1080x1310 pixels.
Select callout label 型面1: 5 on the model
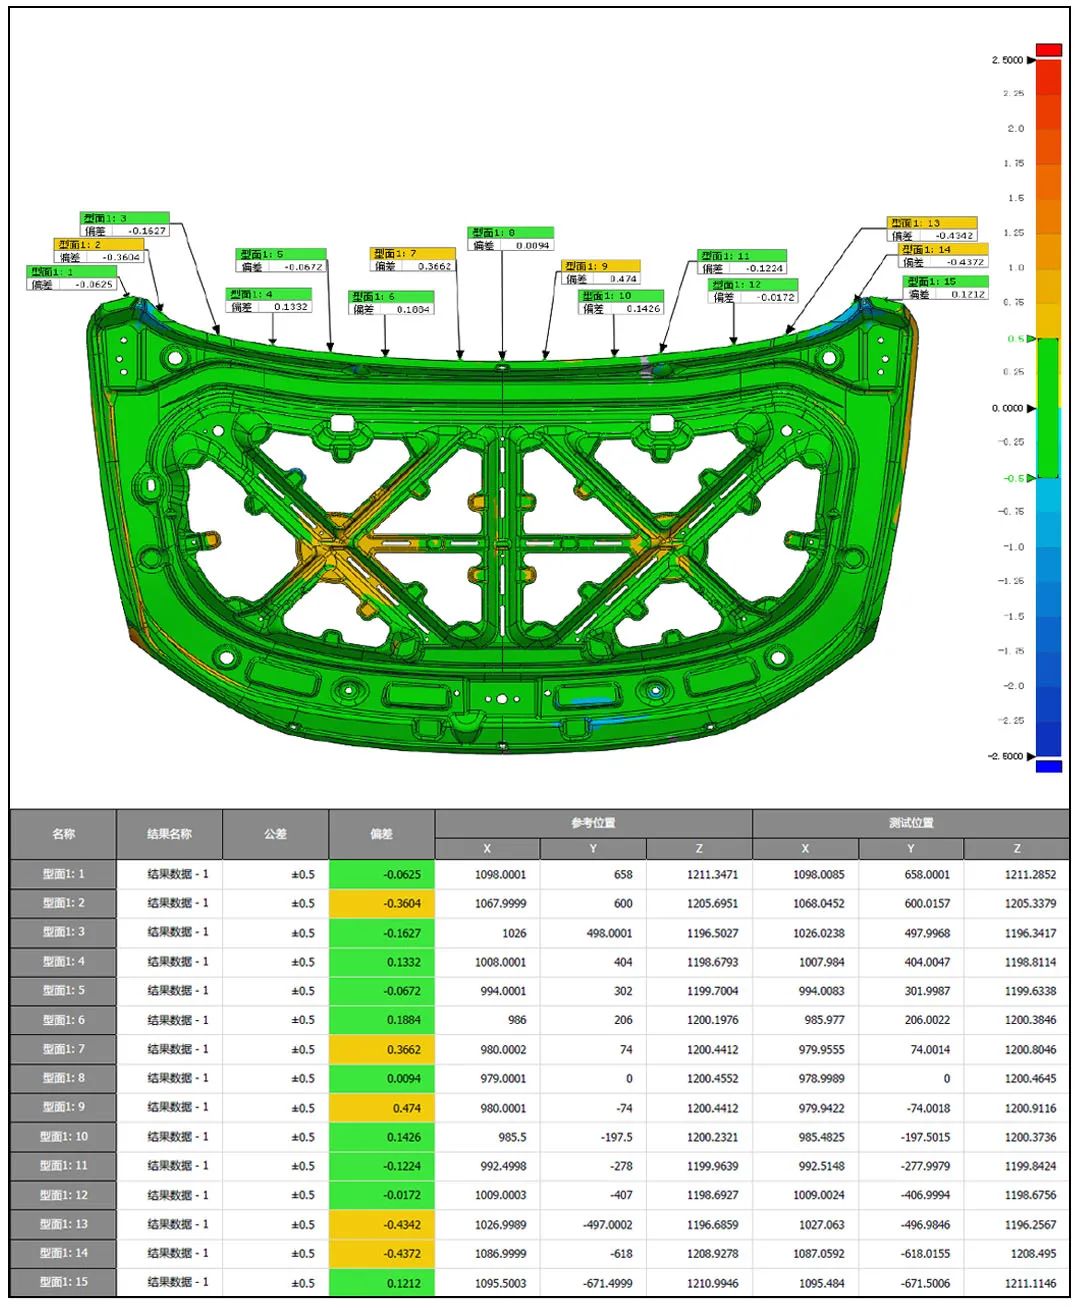tap(281, 254)
